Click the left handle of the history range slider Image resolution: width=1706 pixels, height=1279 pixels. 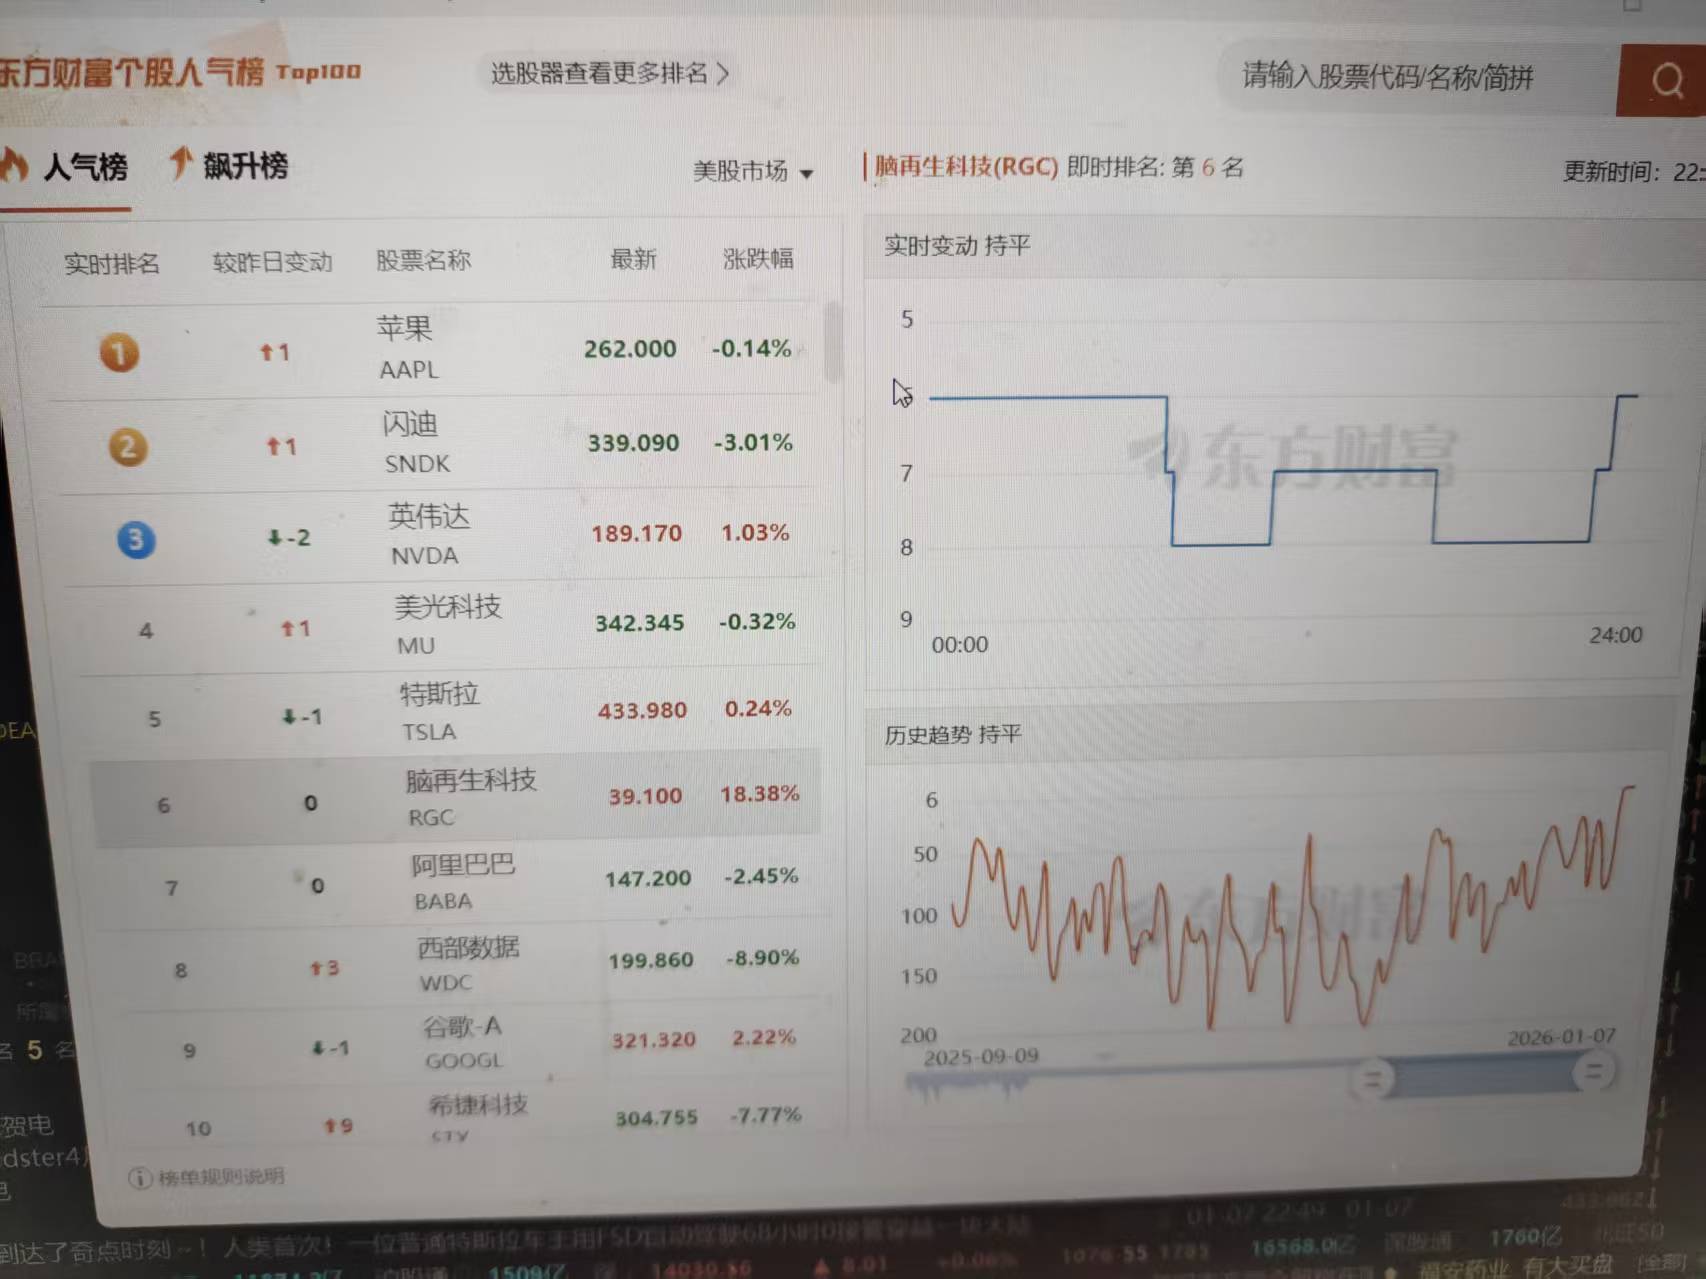(1371, 1078)
